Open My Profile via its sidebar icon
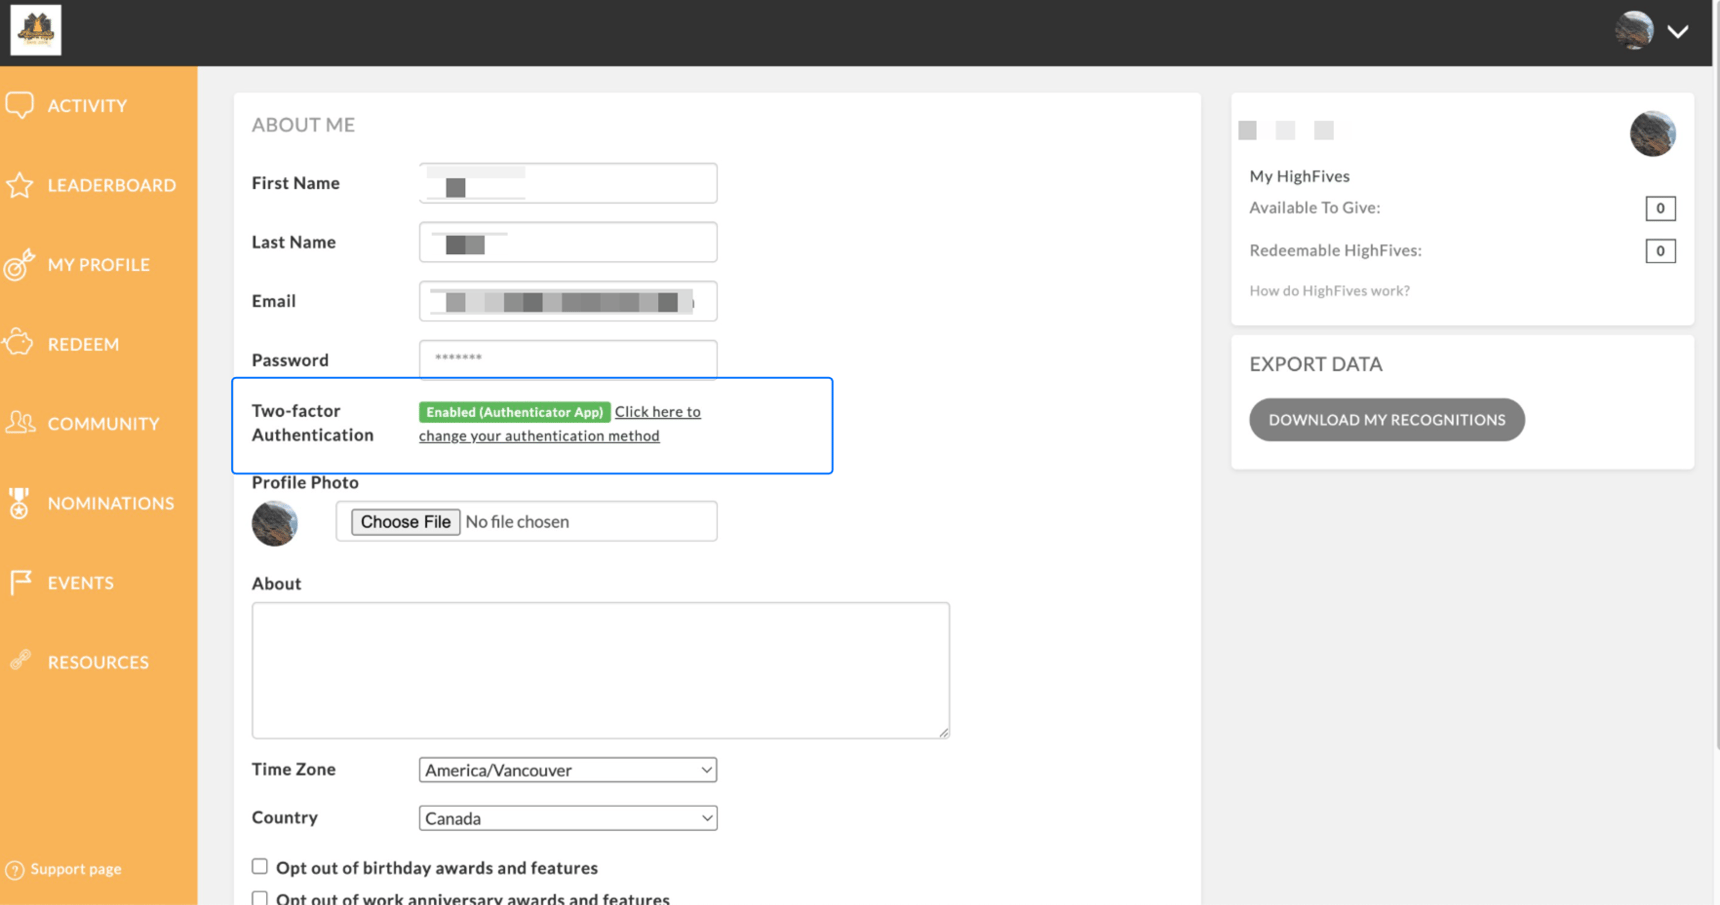Image resolution: width=1720 pixels, height=905 pixels. (x=20, y=264)
